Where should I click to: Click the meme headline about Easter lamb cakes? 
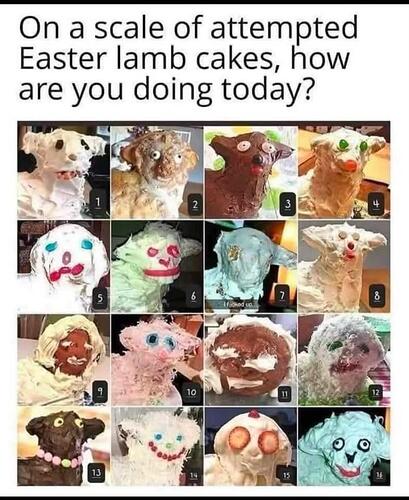pos(188,58)
